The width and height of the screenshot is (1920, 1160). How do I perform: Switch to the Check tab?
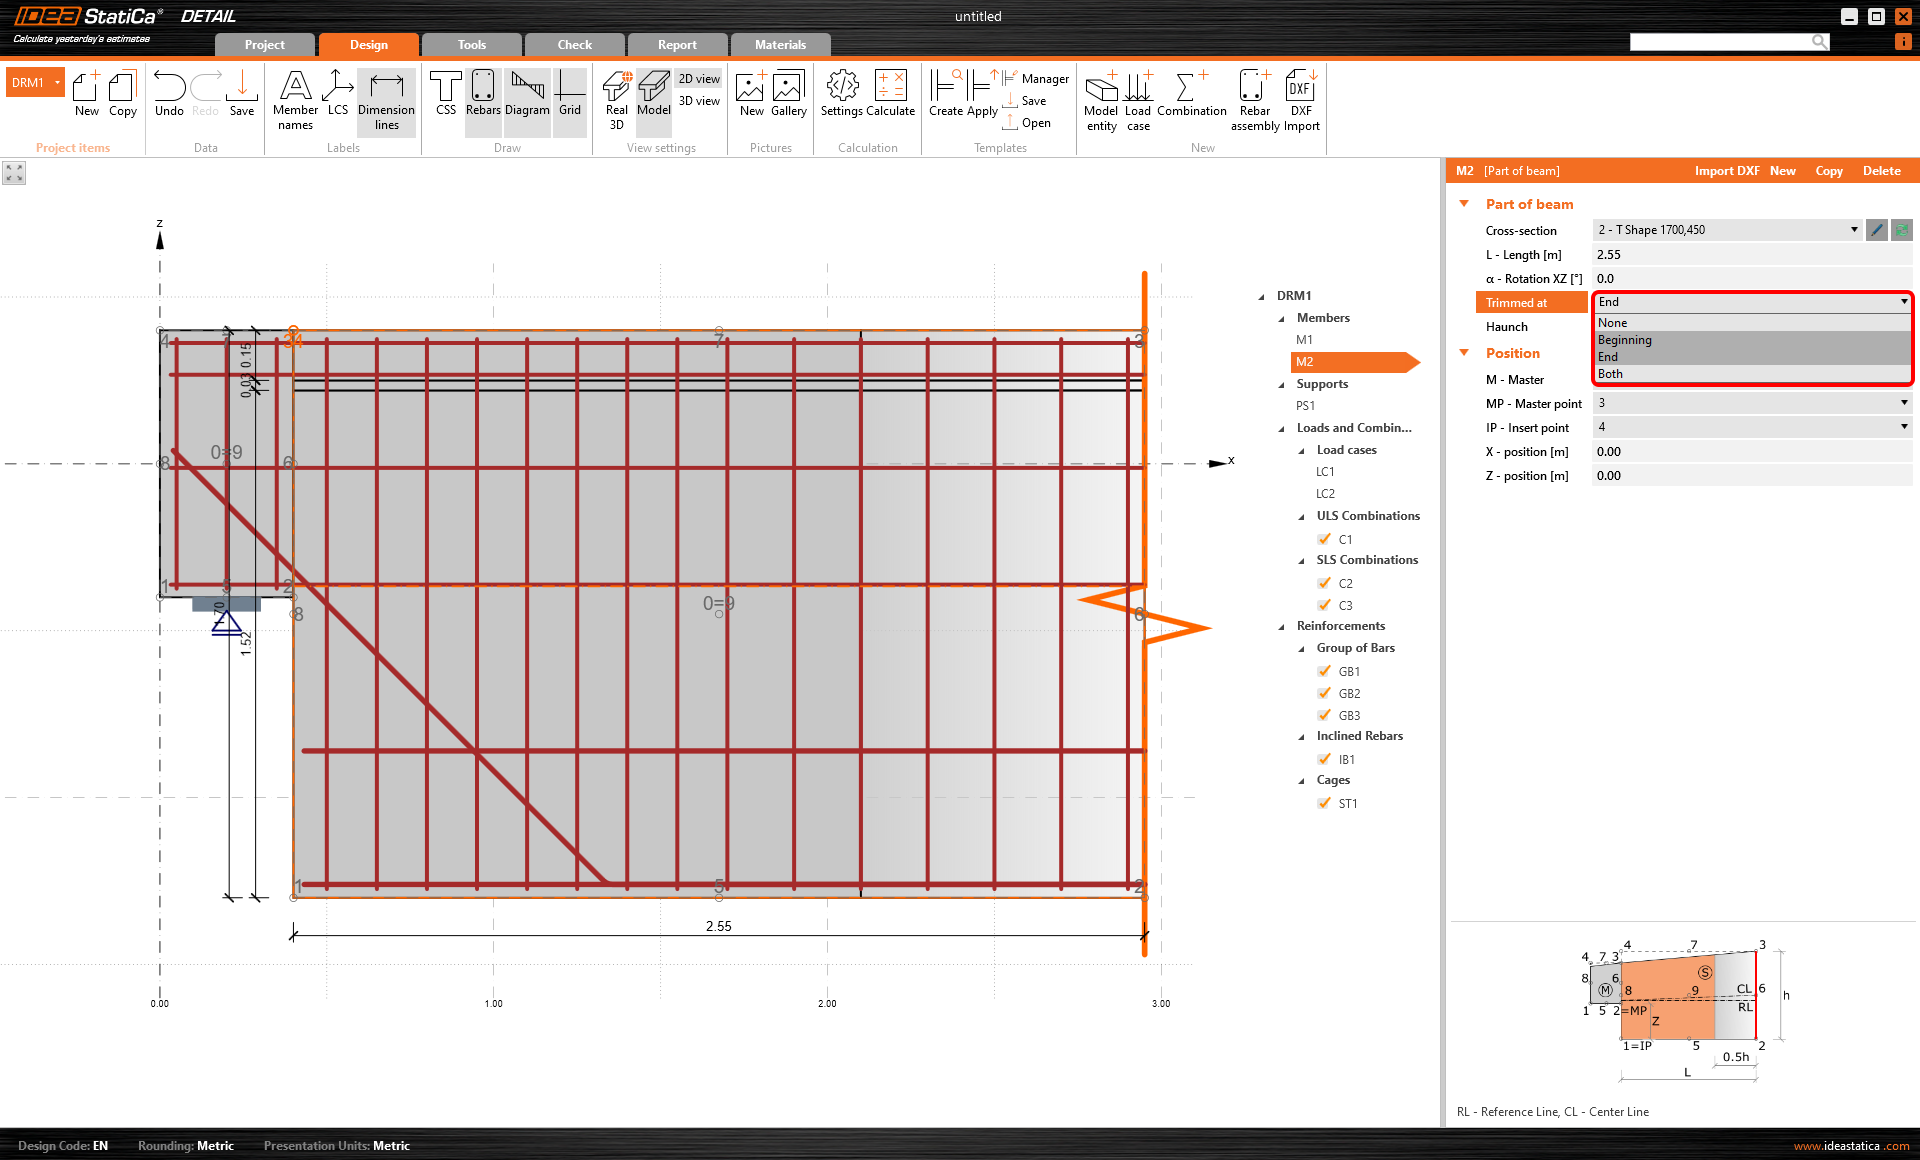click(574, 45)
